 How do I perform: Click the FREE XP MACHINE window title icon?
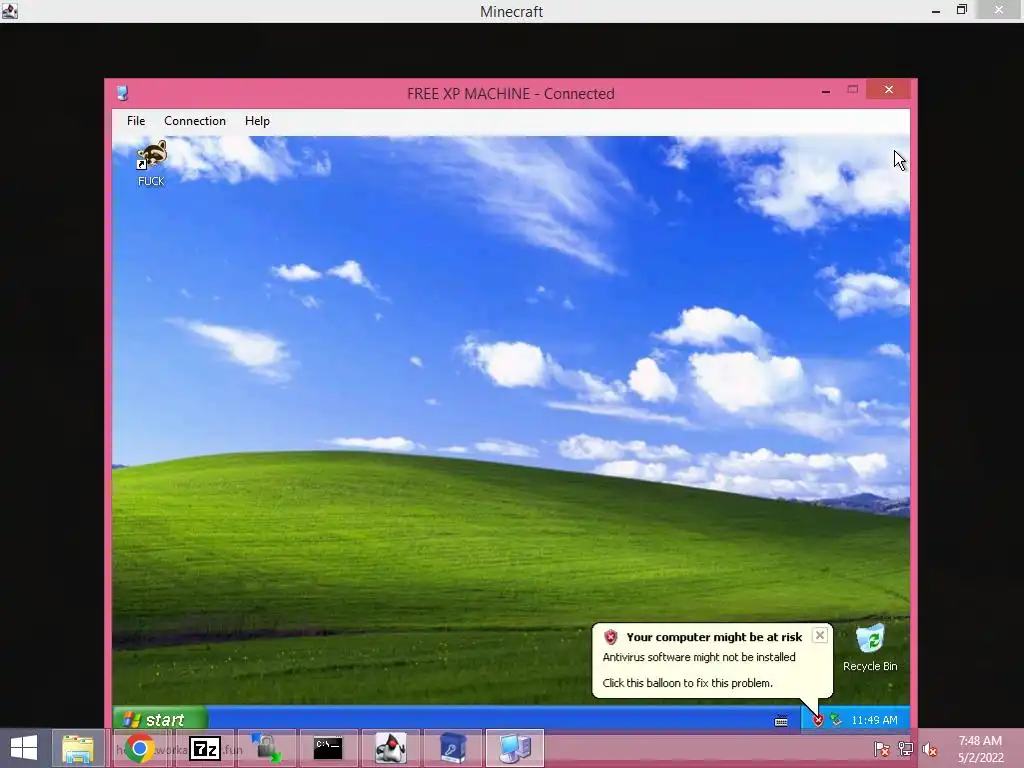[x=122, y=93]
